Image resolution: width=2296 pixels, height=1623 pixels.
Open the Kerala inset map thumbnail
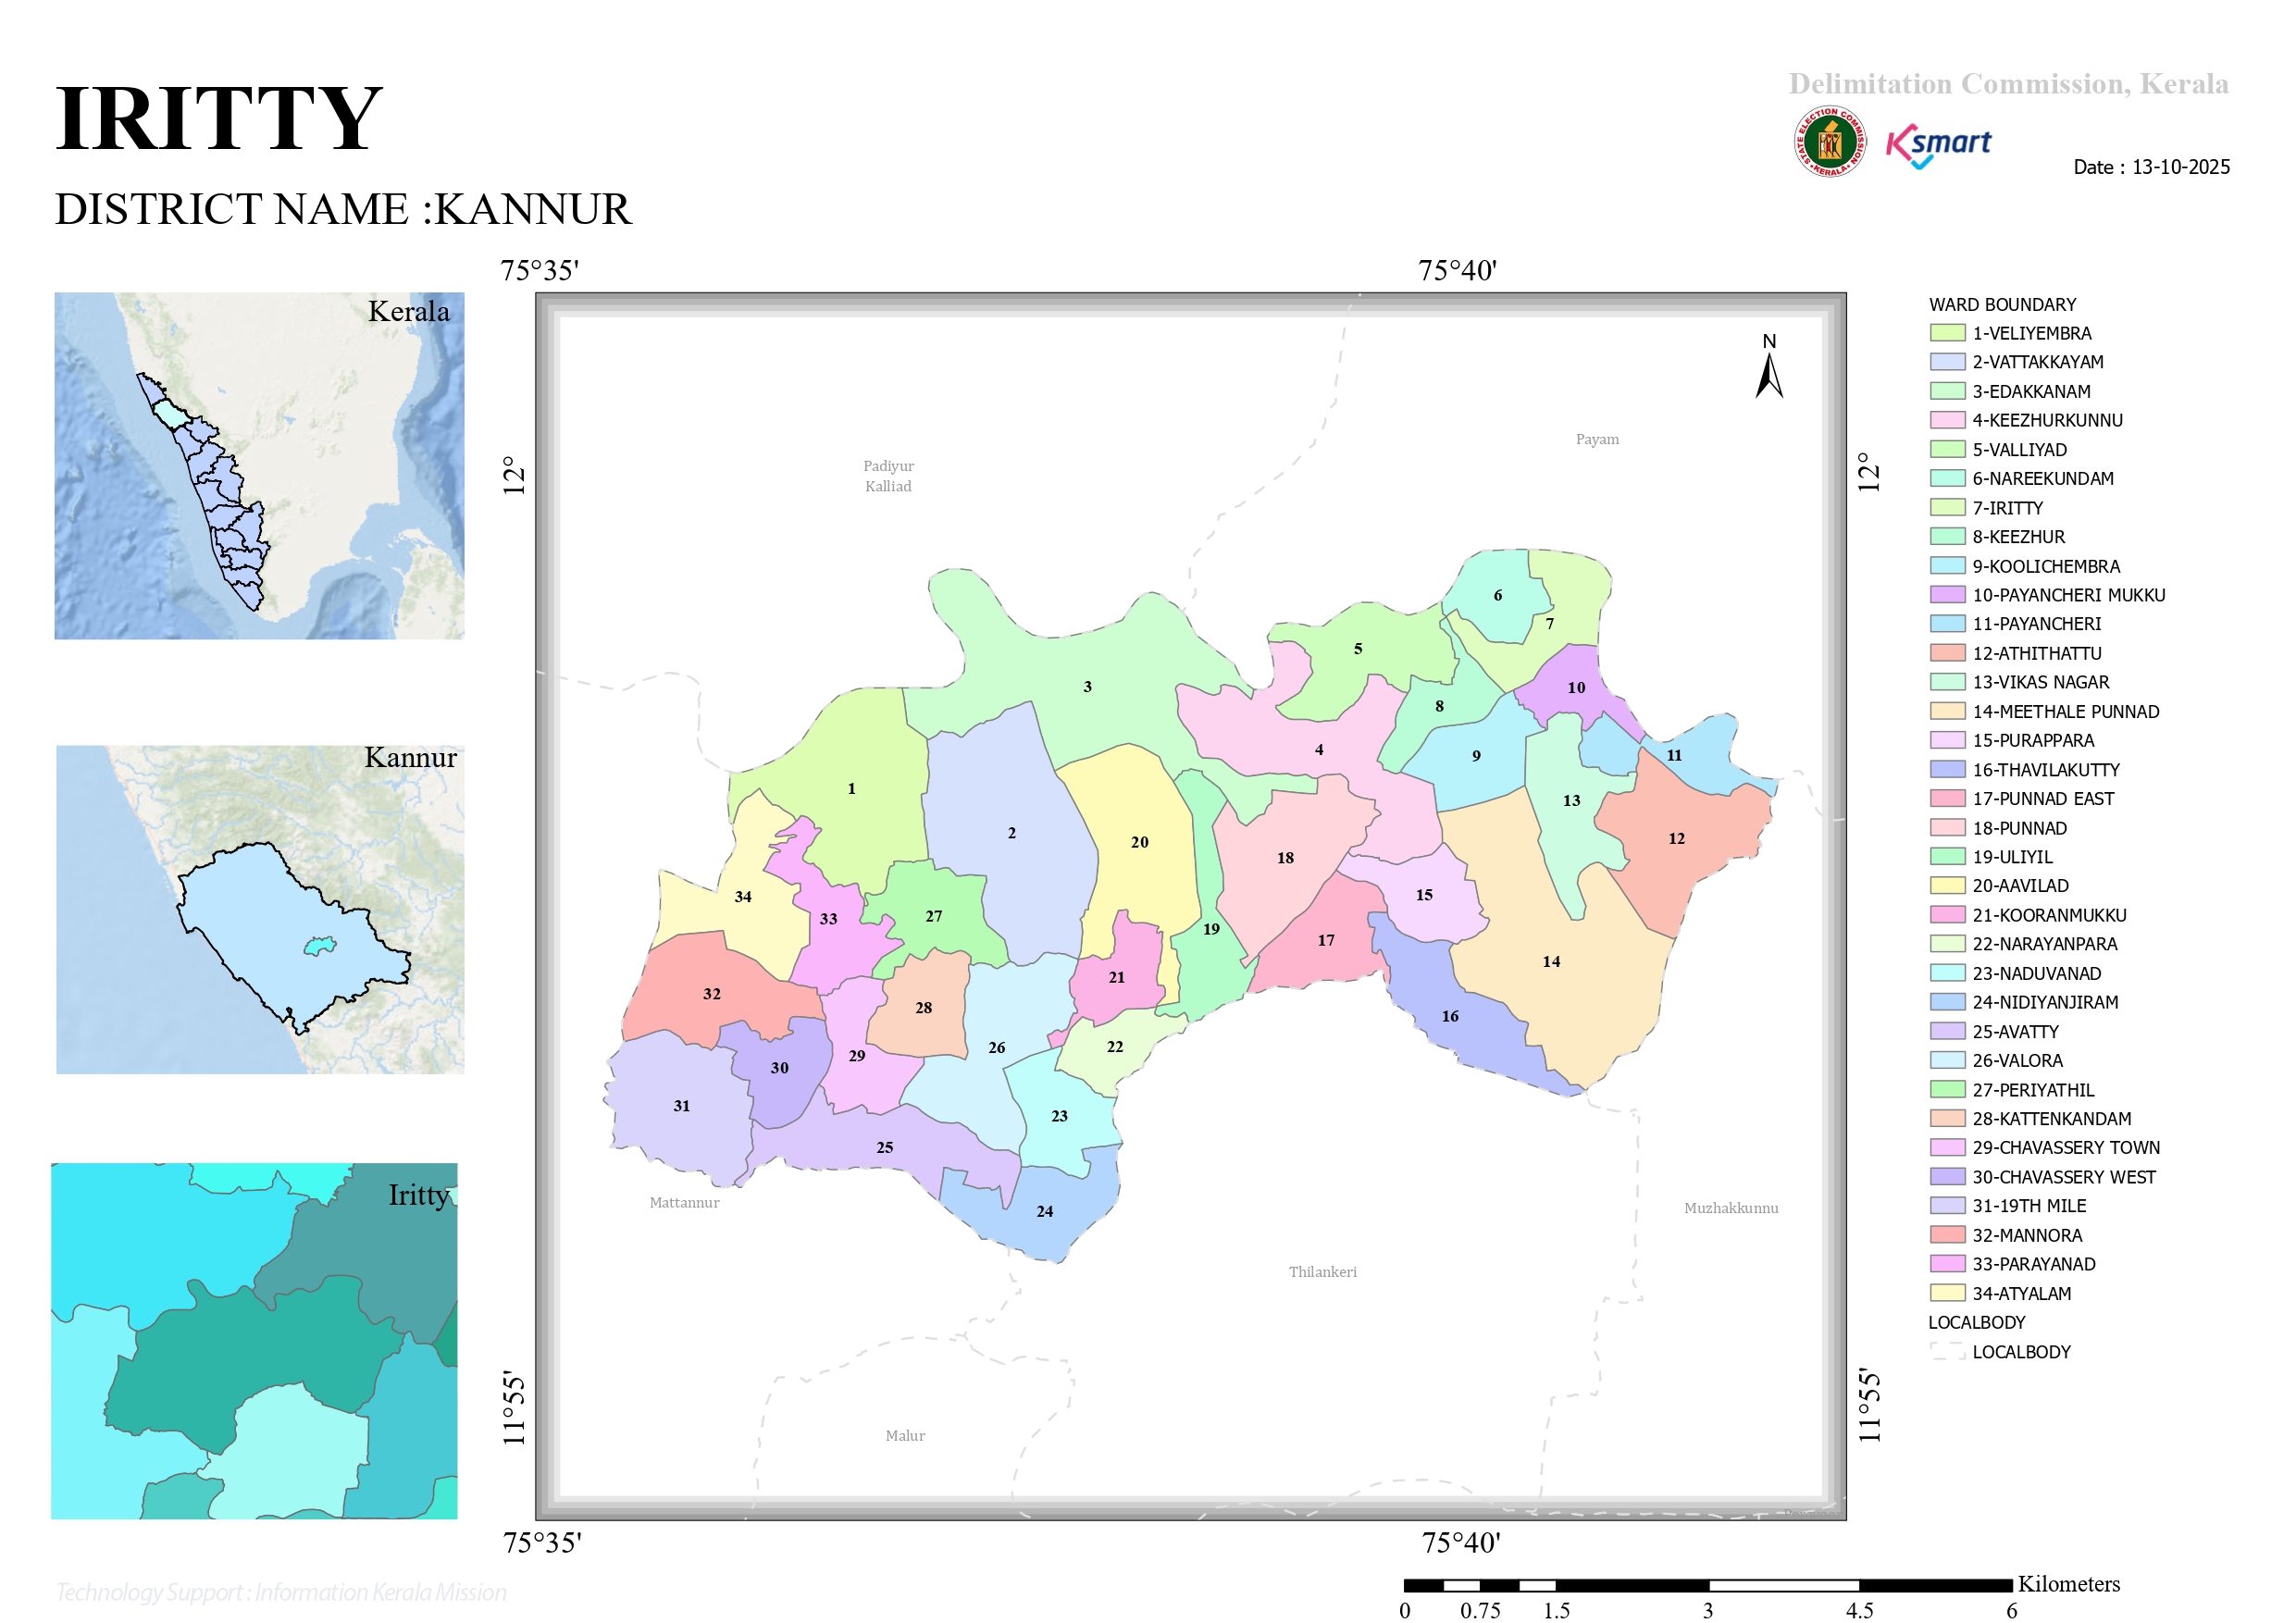point(259,466)
